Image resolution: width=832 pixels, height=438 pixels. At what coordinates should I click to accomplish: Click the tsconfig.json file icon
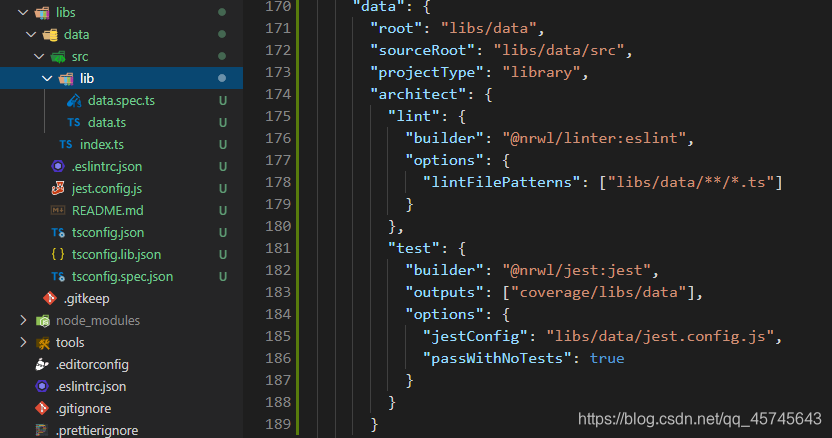(x=58, y=233)
